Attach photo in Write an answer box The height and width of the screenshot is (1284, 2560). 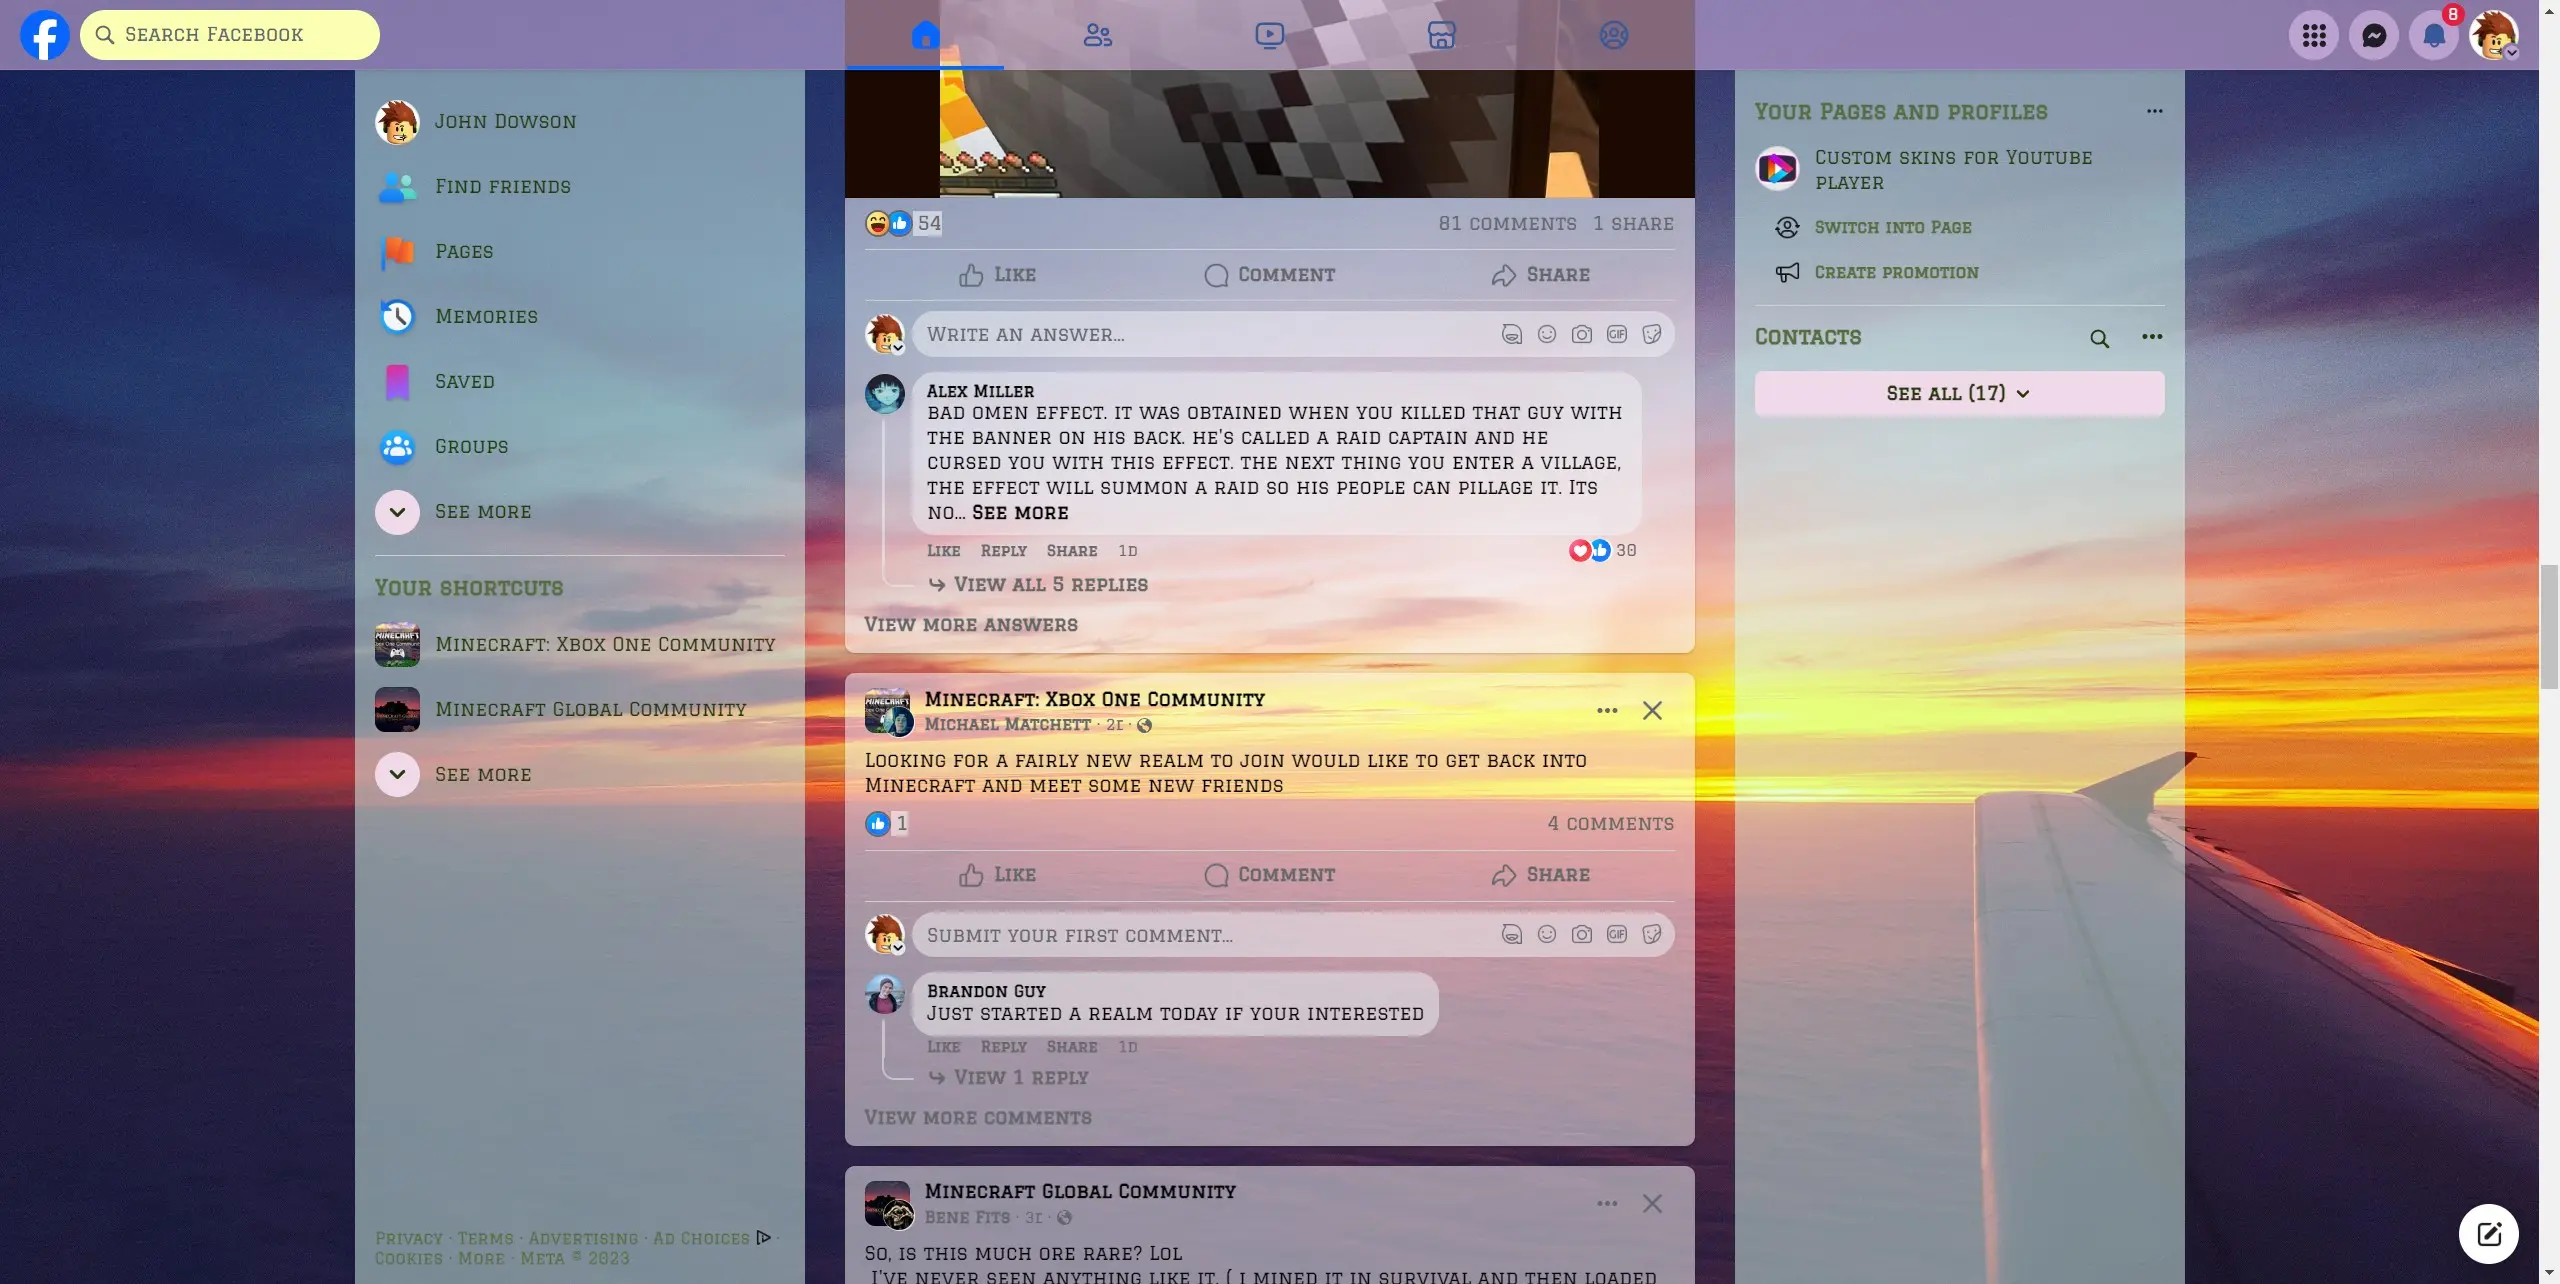tap(1581, 335)
